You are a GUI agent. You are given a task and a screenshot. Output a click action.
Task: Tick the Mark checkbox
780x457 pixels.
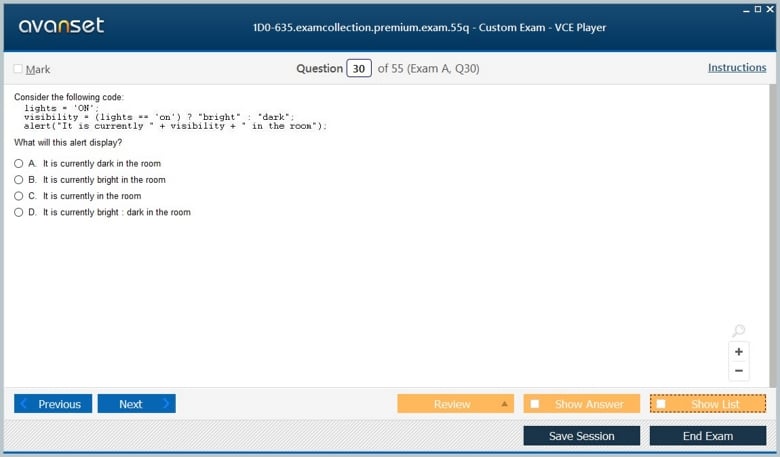[18, 69]
